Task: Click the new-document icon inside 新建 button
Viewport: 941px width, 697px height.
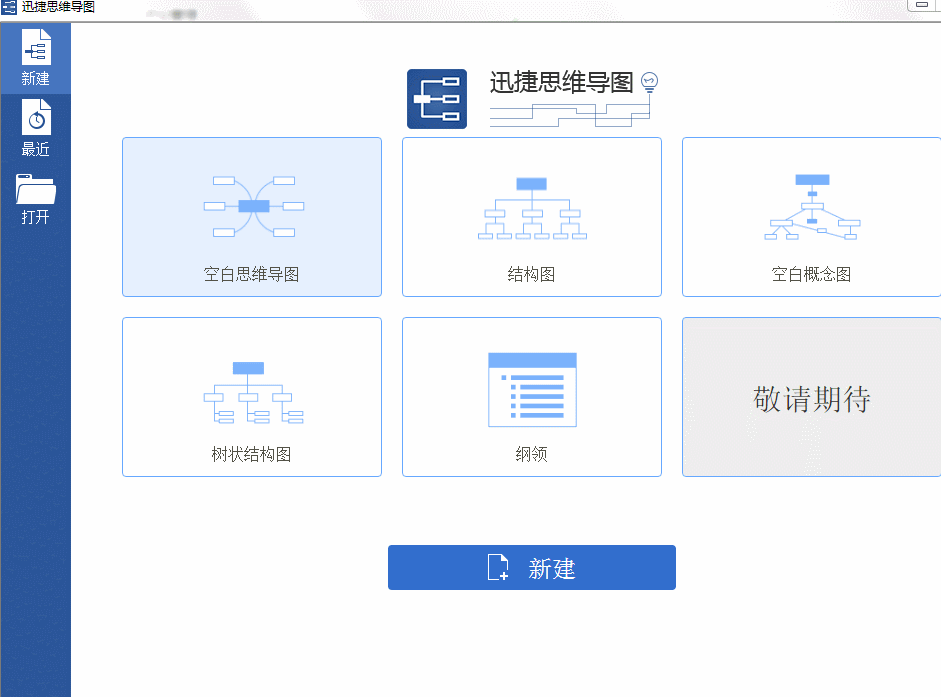Action: (x=497, y=567)
